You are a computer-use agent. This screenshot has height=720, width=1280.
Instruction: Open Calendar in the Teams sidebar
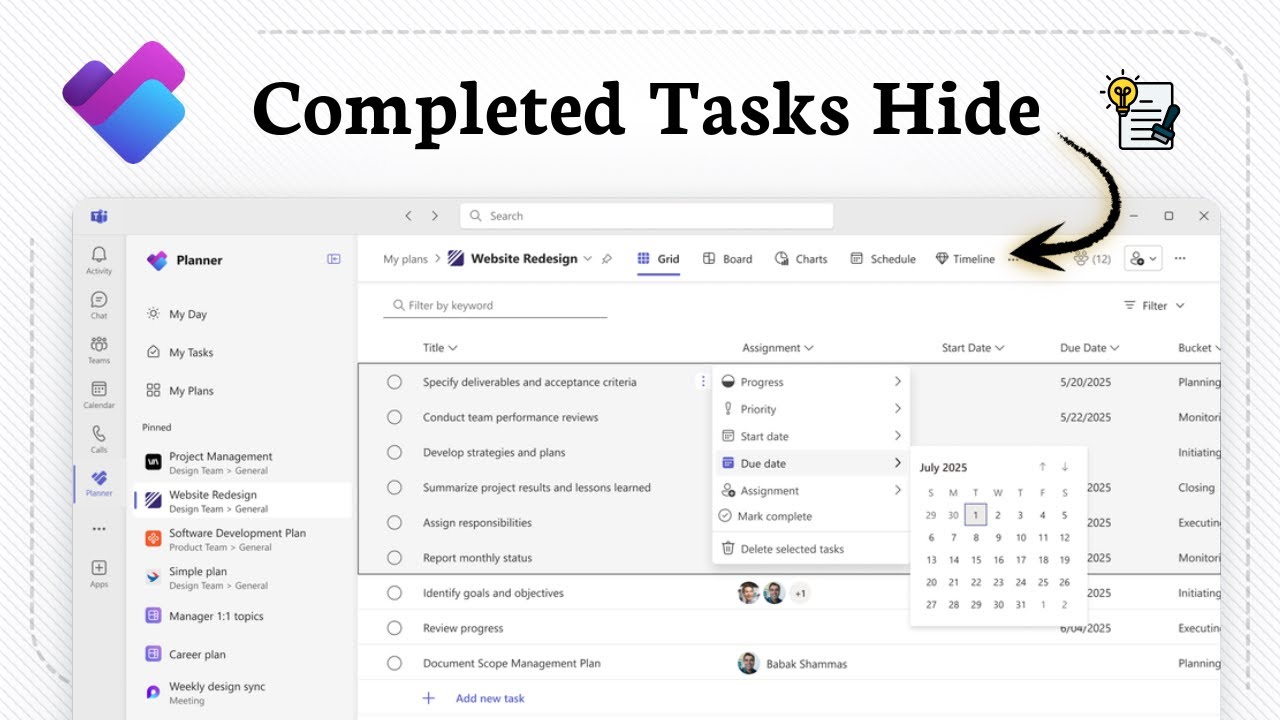pos(99,395)
